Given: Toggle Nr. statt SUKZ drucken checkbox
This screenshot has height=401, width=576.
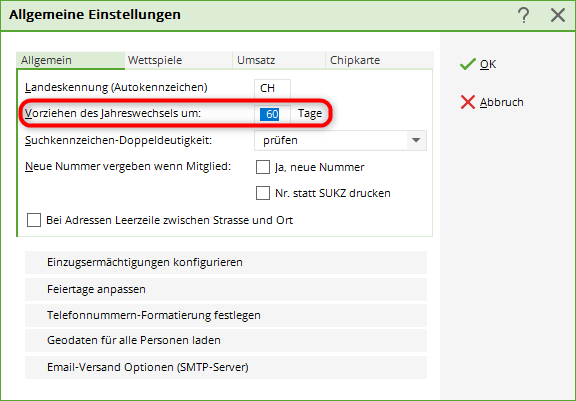Looking at the screenshot, I should (x=263, y=193).
